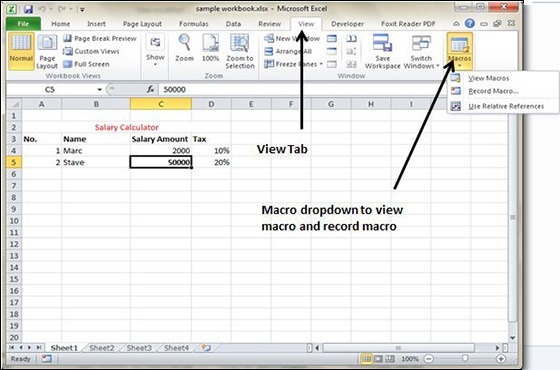Set zoom to 100% in ribbon
560x370 pixels.
(x=210, y=48)
